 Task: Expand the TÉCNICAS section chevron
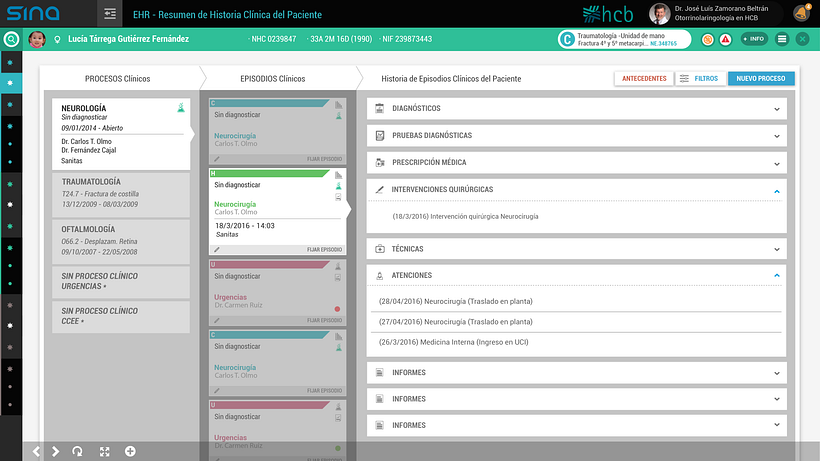[777, 249]
